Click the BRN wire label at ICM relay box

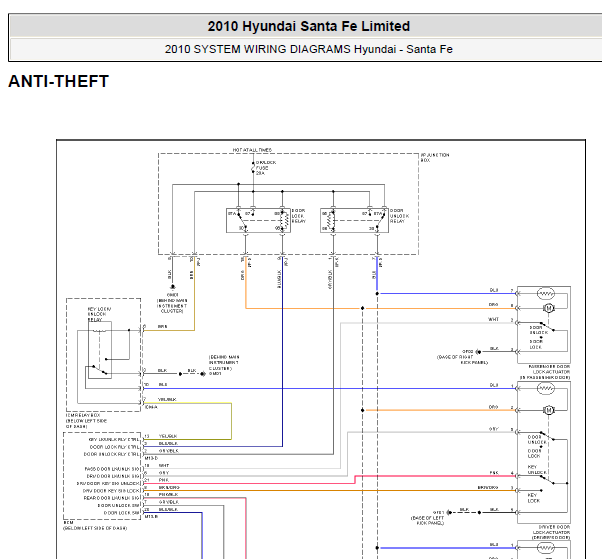coord(163,327)
